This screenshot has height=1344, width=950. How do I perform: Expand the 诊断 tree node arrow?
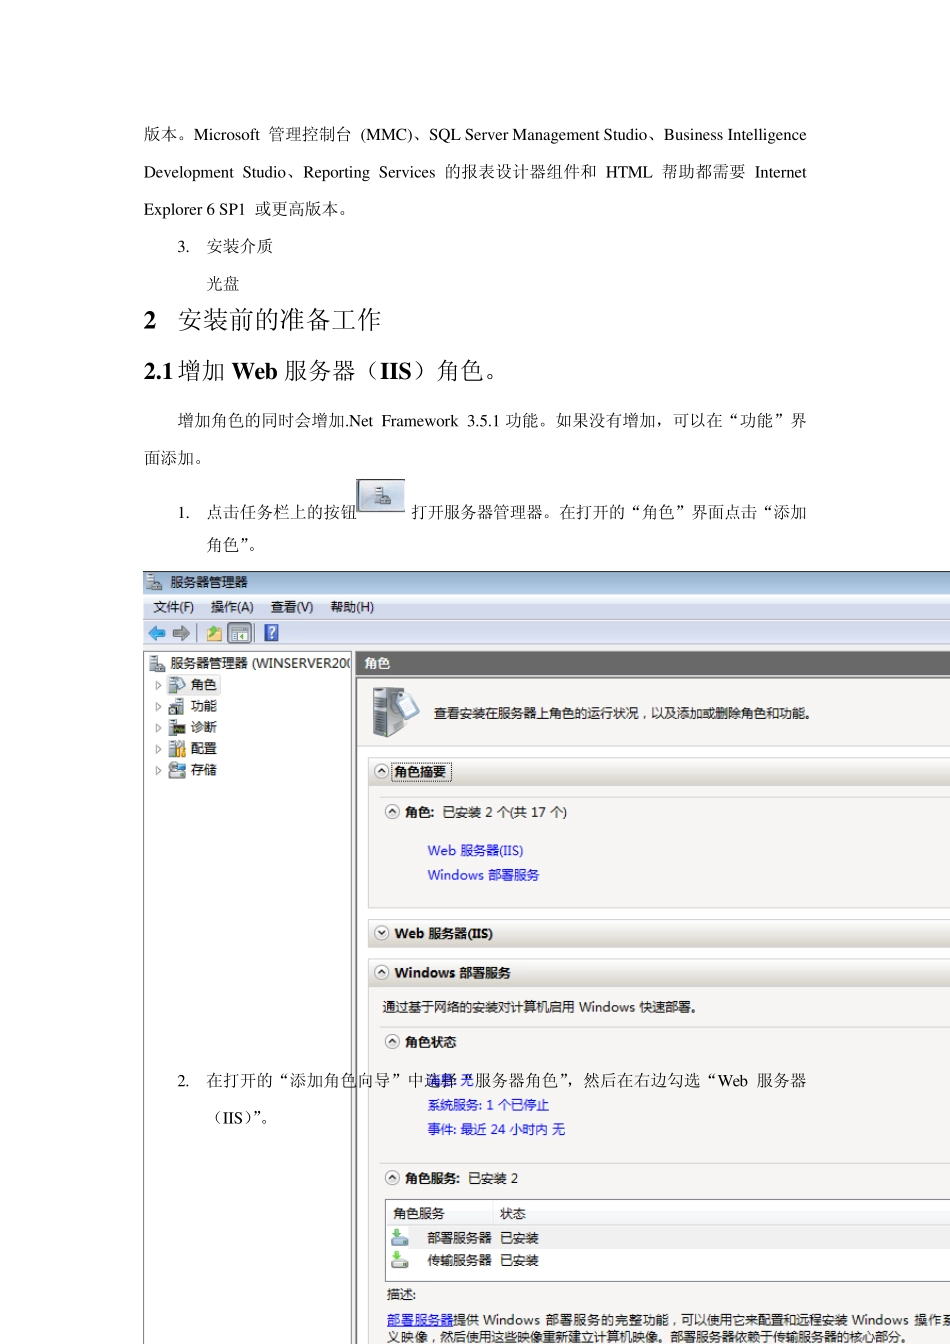coord(158,728)
